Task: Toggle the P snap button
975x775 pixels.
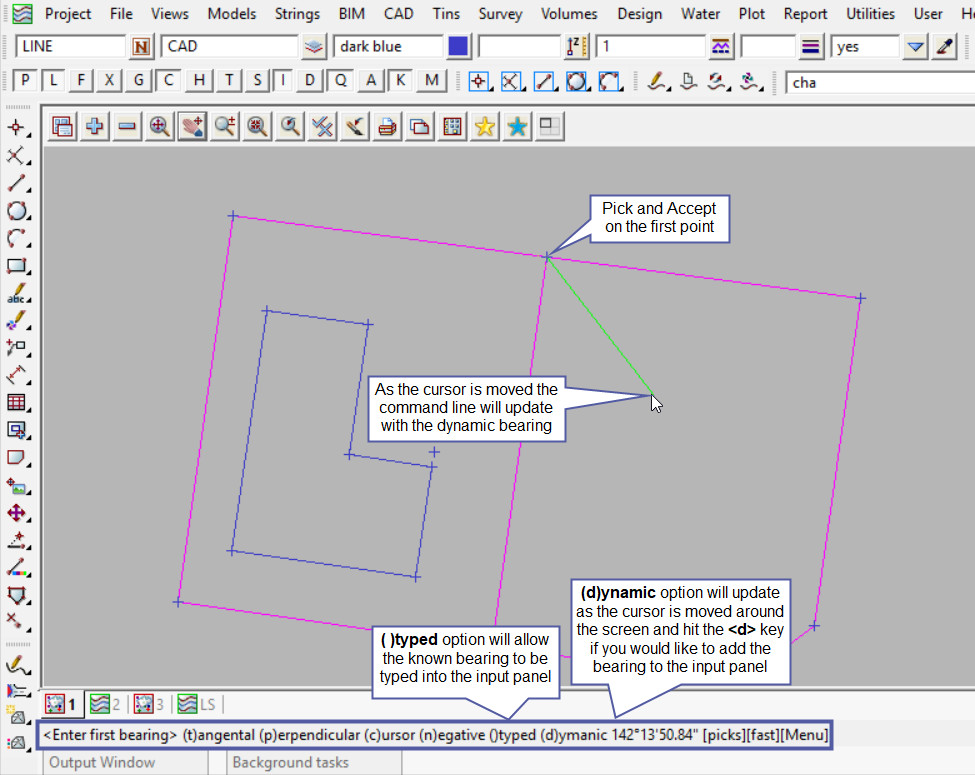Action: click(x=26, y=82)
